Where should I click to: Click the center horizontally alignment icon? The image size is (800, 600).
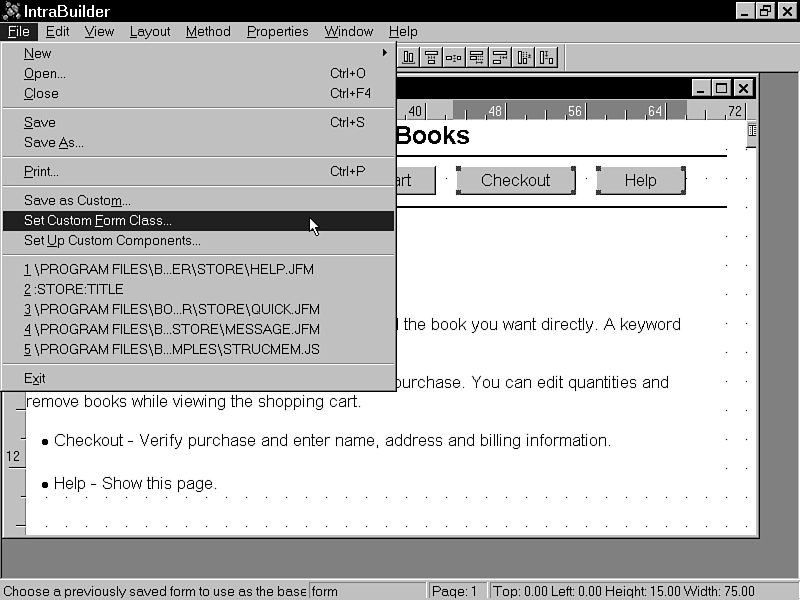tap(431, 58)
